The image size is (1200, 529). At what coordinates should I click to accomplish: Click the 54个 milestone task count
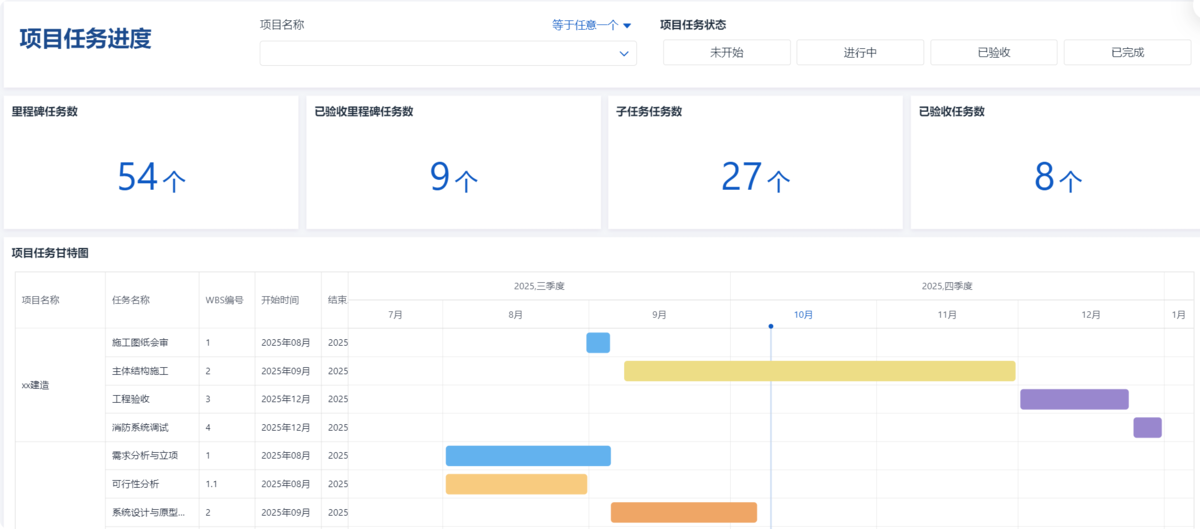tap(152, 177)
